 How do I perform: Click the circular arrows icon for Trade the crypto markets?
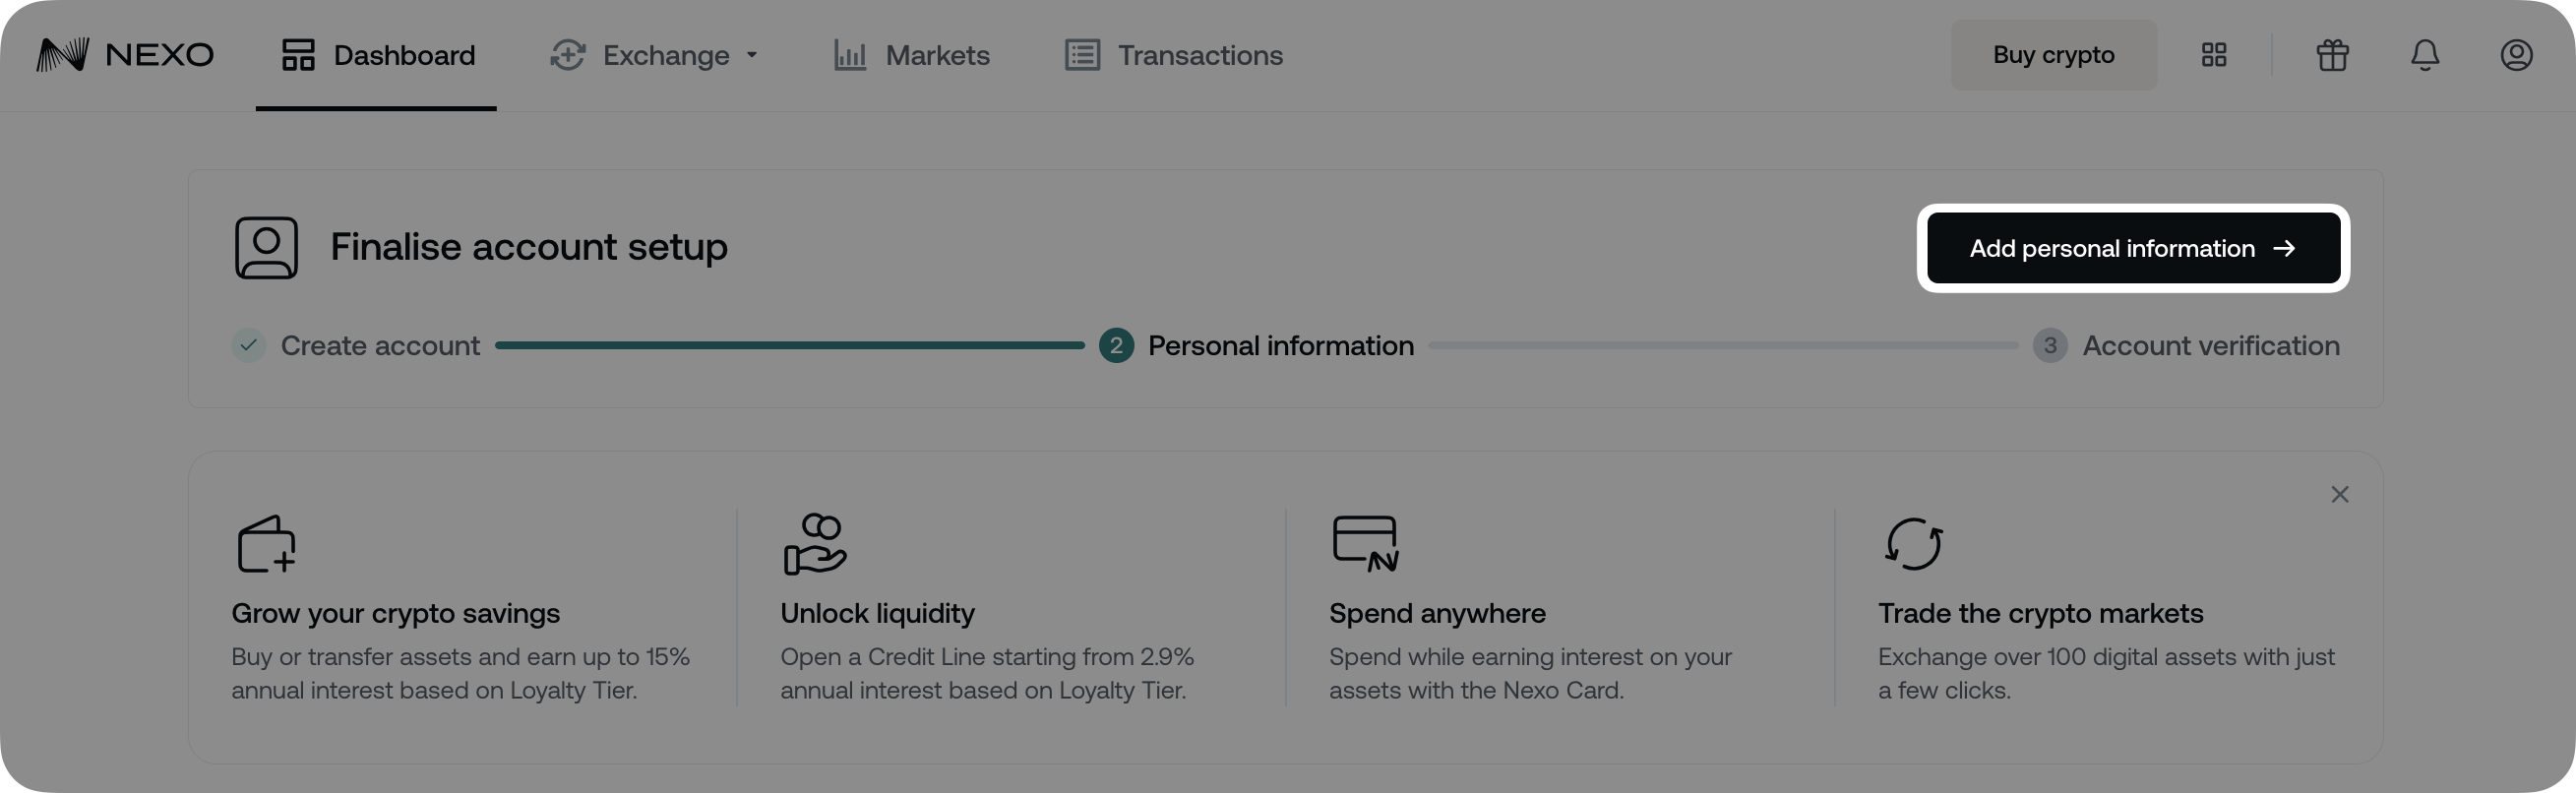pos(1914,544)
